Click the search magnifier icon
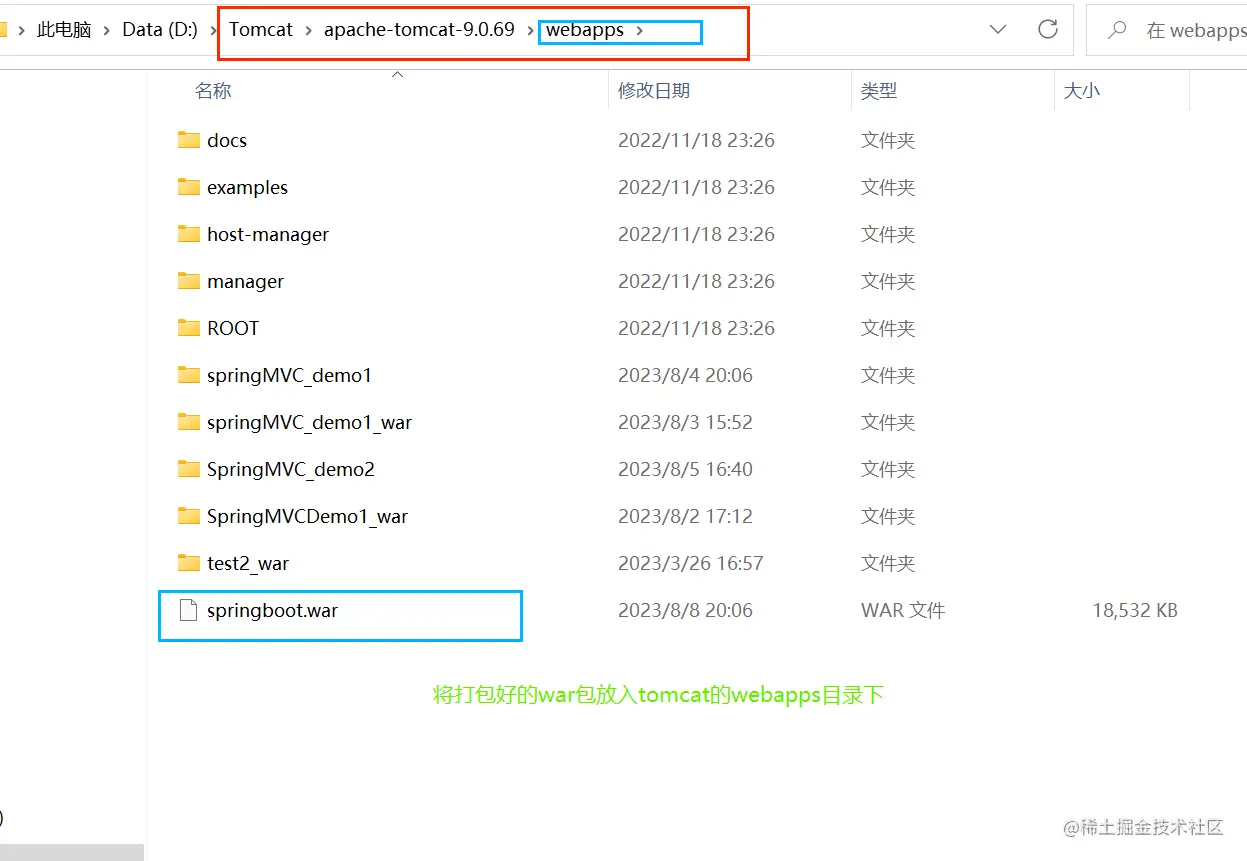The width and height of the screenshot is (1247, 861). 1115,30
